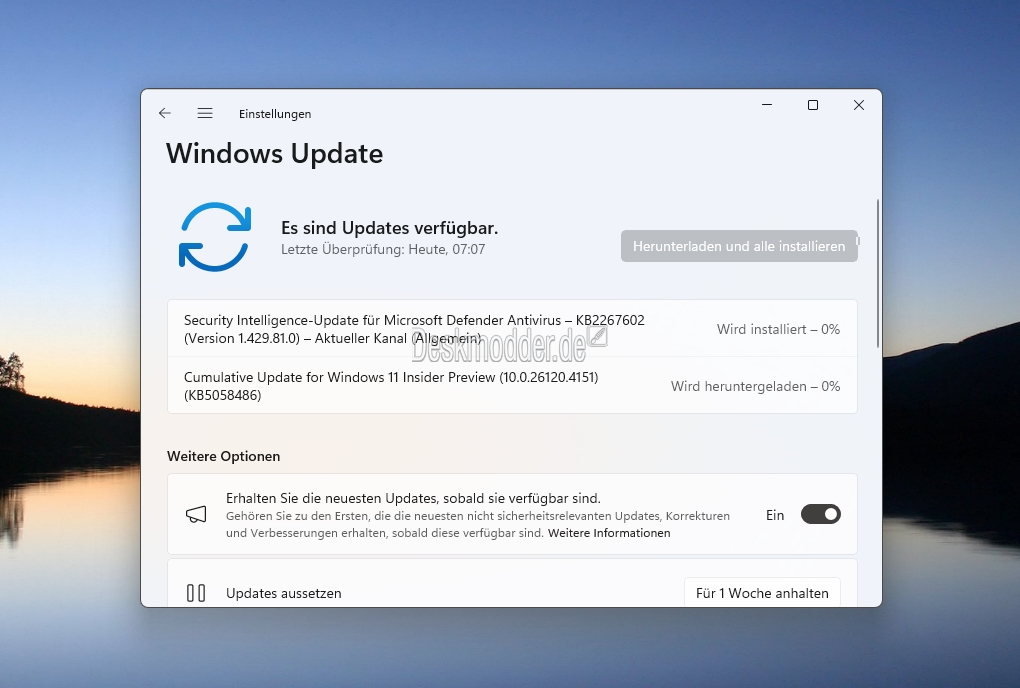Click the Windows Update page heading
Image resolution: width=1020 pixels, height=688 pixels.
[x=275, y=154]
